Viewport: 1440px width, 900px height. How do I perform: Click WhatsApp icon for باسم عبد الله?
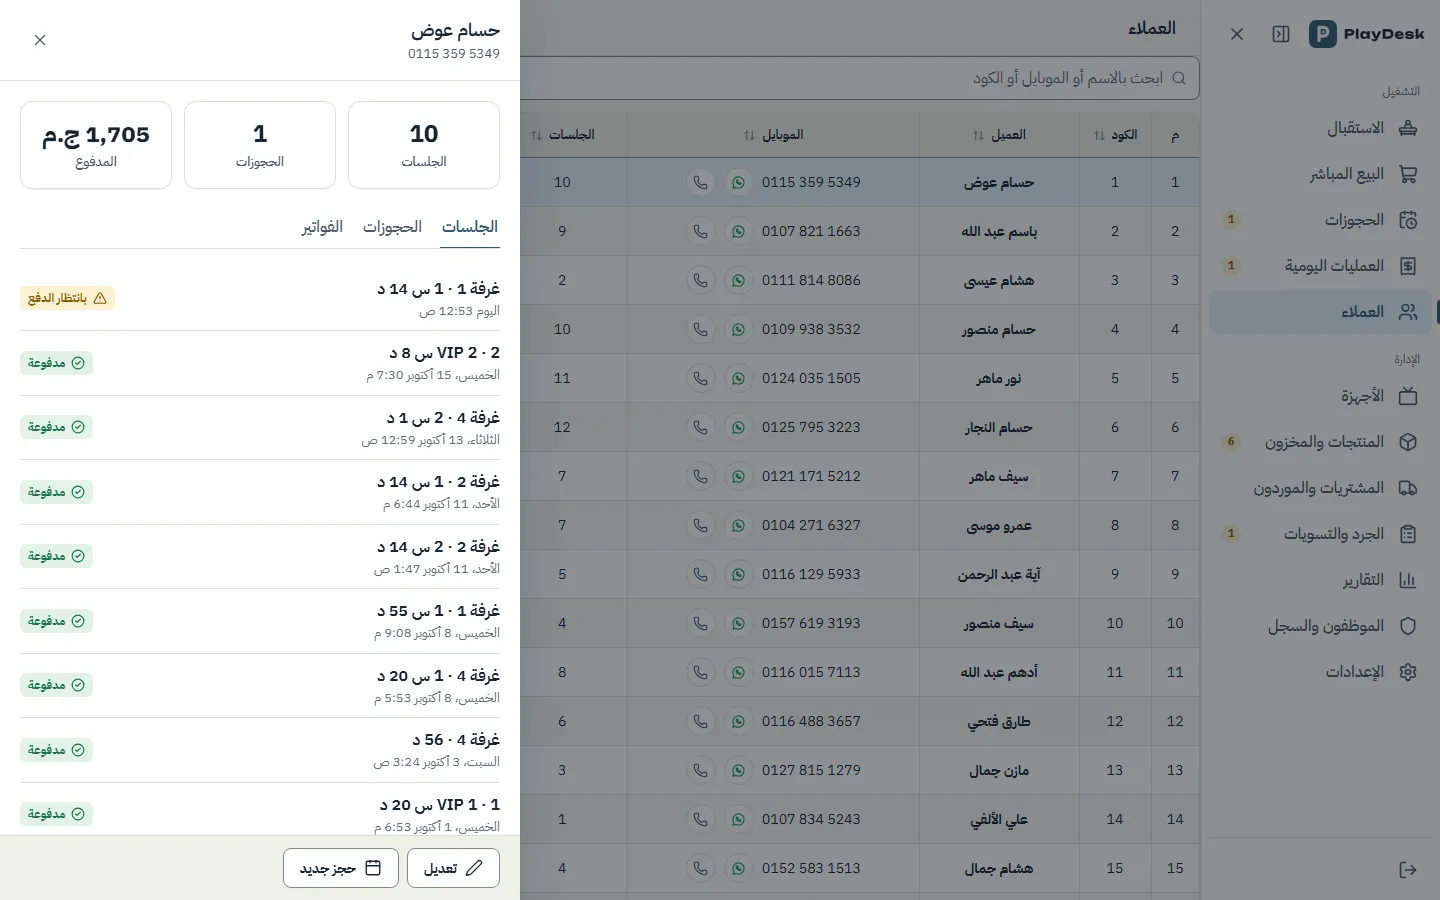pos(738,231)
